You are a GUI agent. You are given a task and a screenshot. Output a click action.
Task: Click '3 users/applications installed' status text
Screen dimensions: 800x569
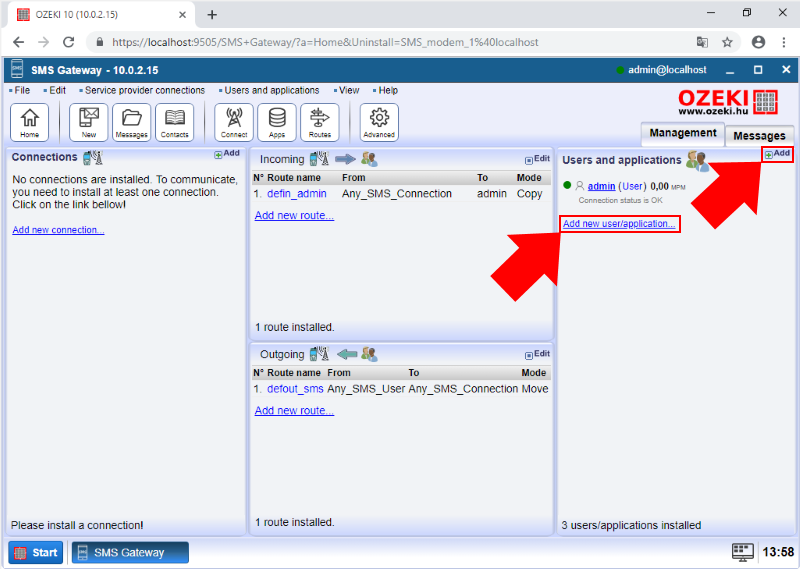pyautogui.click(x=631, y=525)
